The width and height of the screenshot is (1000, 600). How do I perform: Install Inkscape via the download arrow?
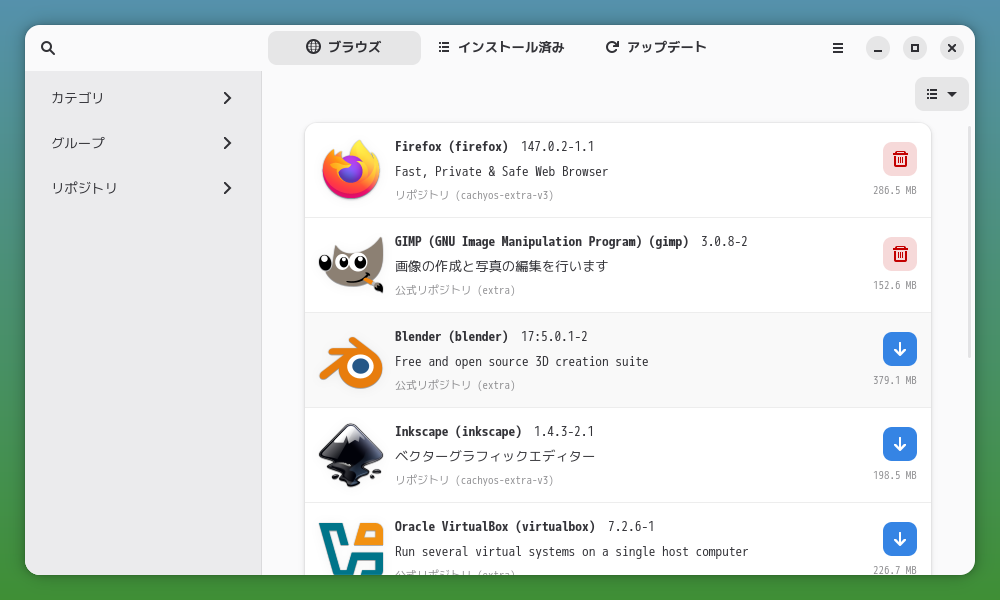click(x=900, y=444)
